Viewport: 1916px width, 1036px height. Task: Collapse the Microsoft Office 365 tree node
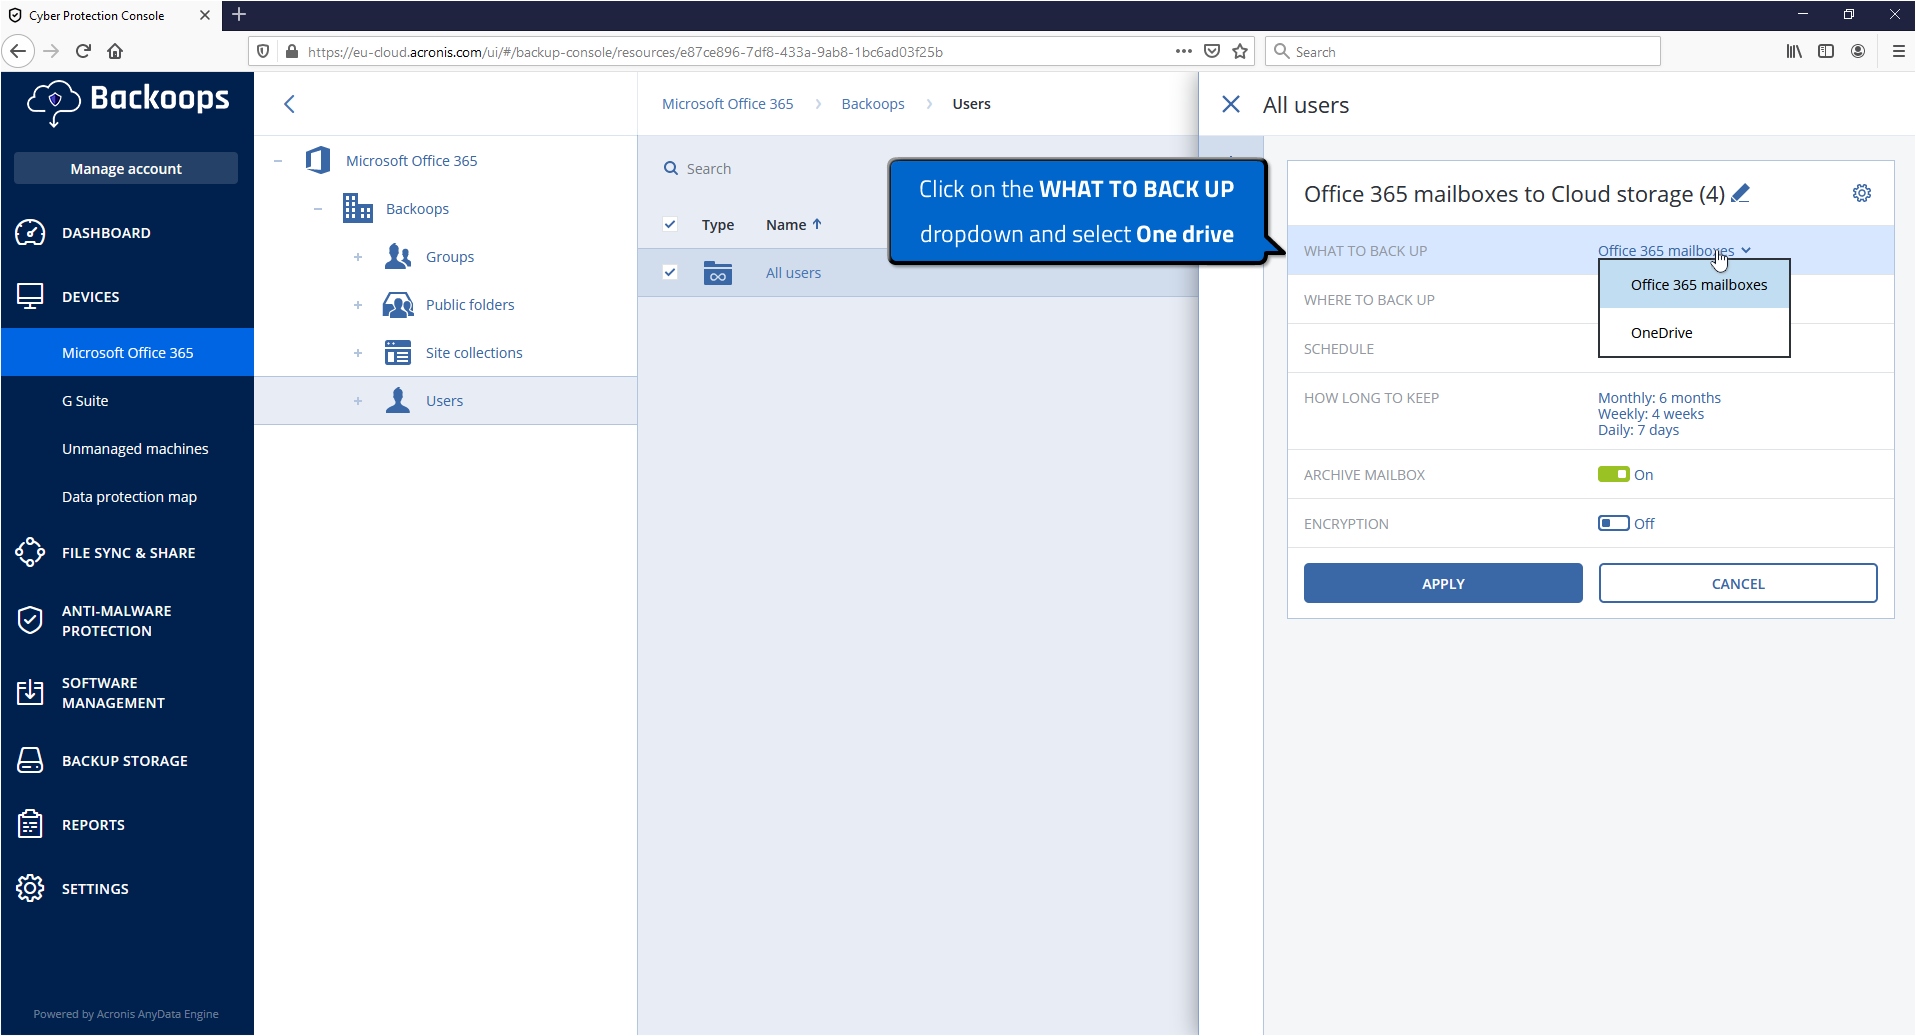pos(278,161)
